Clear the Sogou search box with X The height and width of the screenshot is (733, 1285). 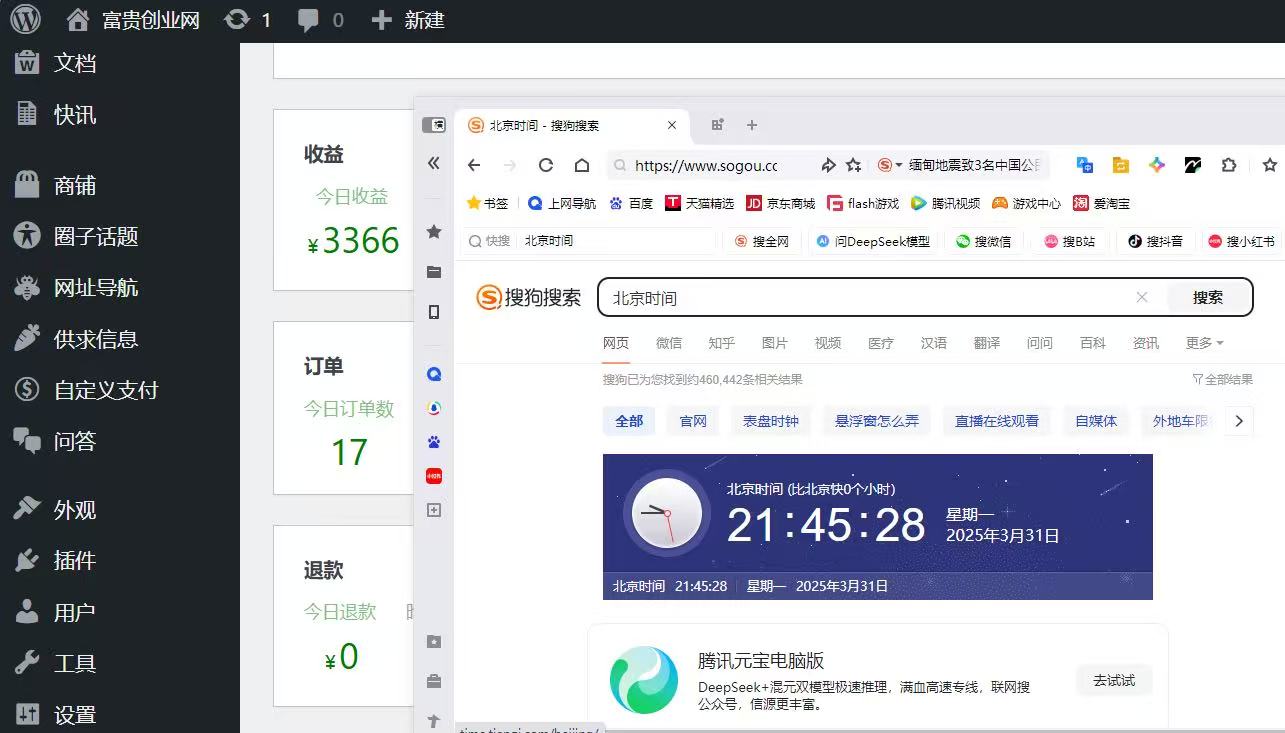[x=1142, y=297]
